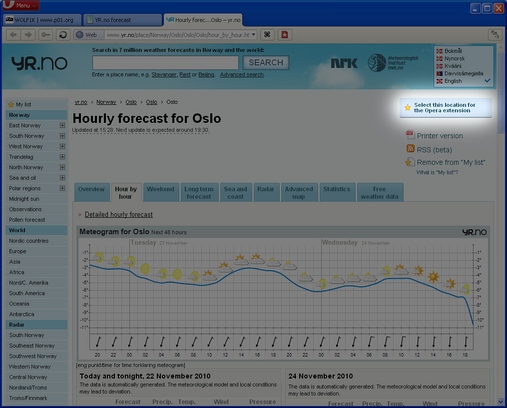Switch to Radar tab
507x408 pixels.
[266, 192]
